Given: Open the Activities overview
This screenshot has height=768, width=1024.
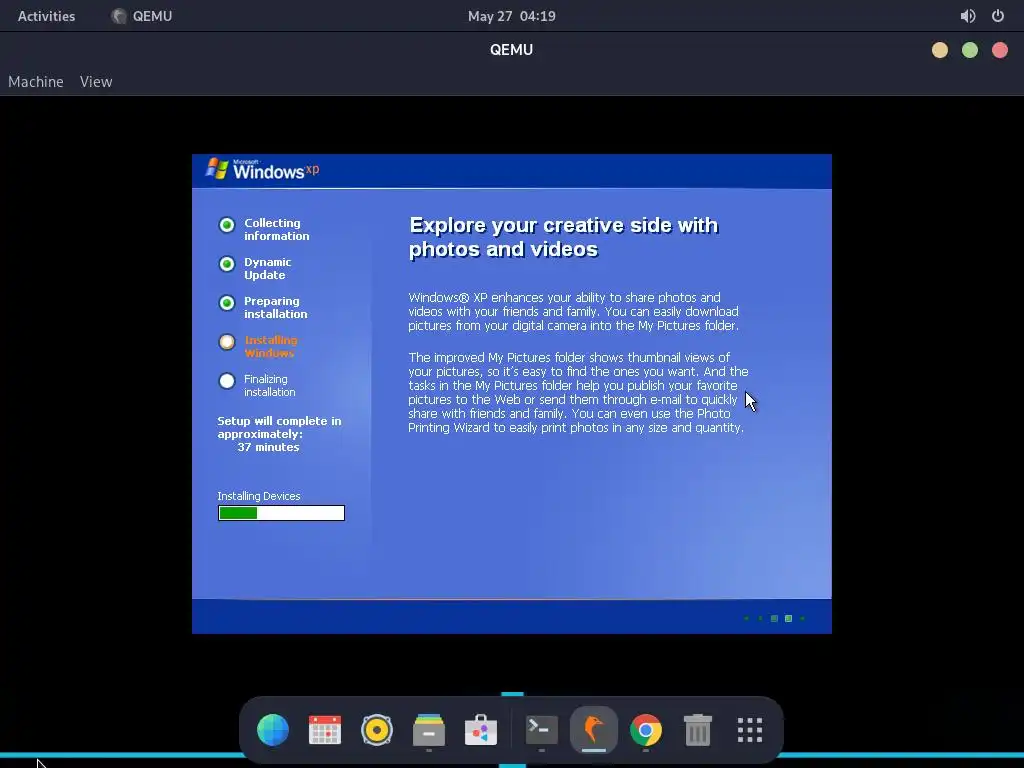Looking at the screenshot, I should click(x=46, y=16).
